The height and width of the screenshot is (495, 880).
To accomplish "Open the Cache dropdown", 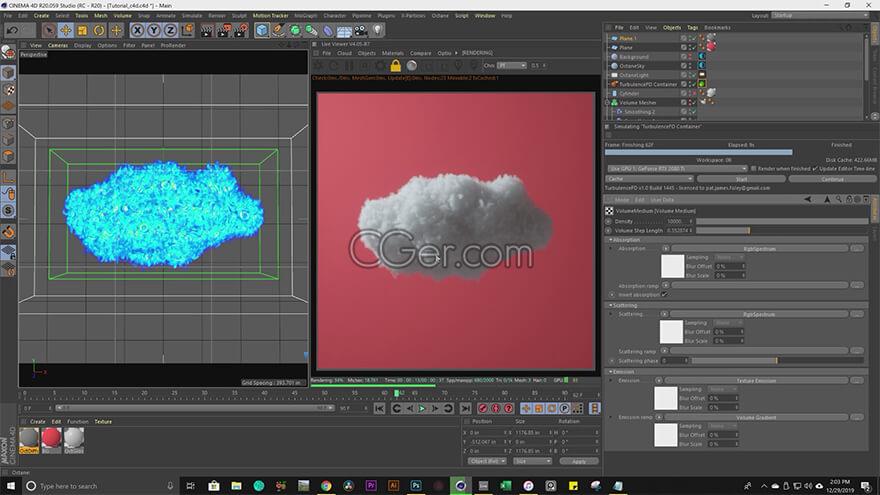I will pyautogui.click(x=649, y=179).
